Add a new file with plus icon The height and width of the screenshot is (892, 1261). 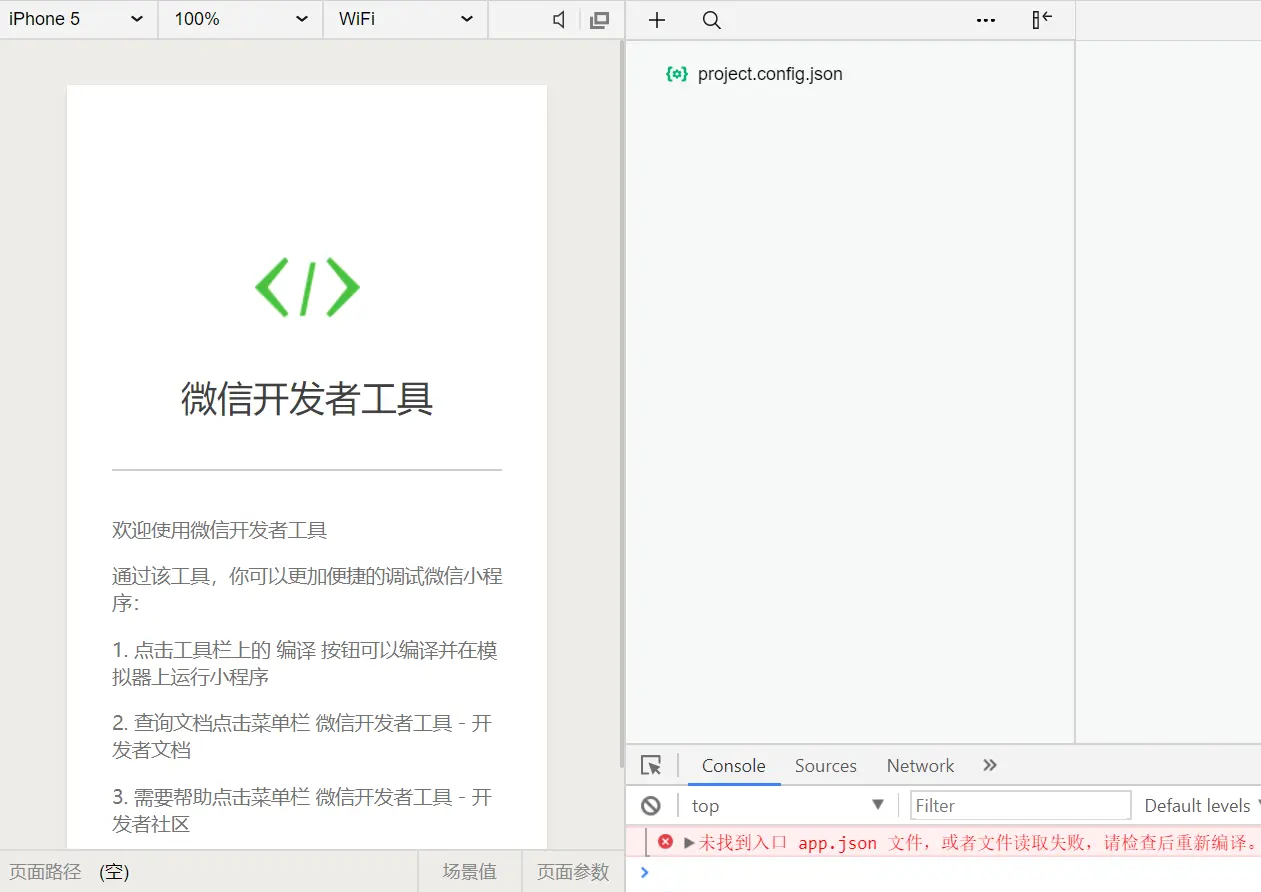click(x=657, y=20)
